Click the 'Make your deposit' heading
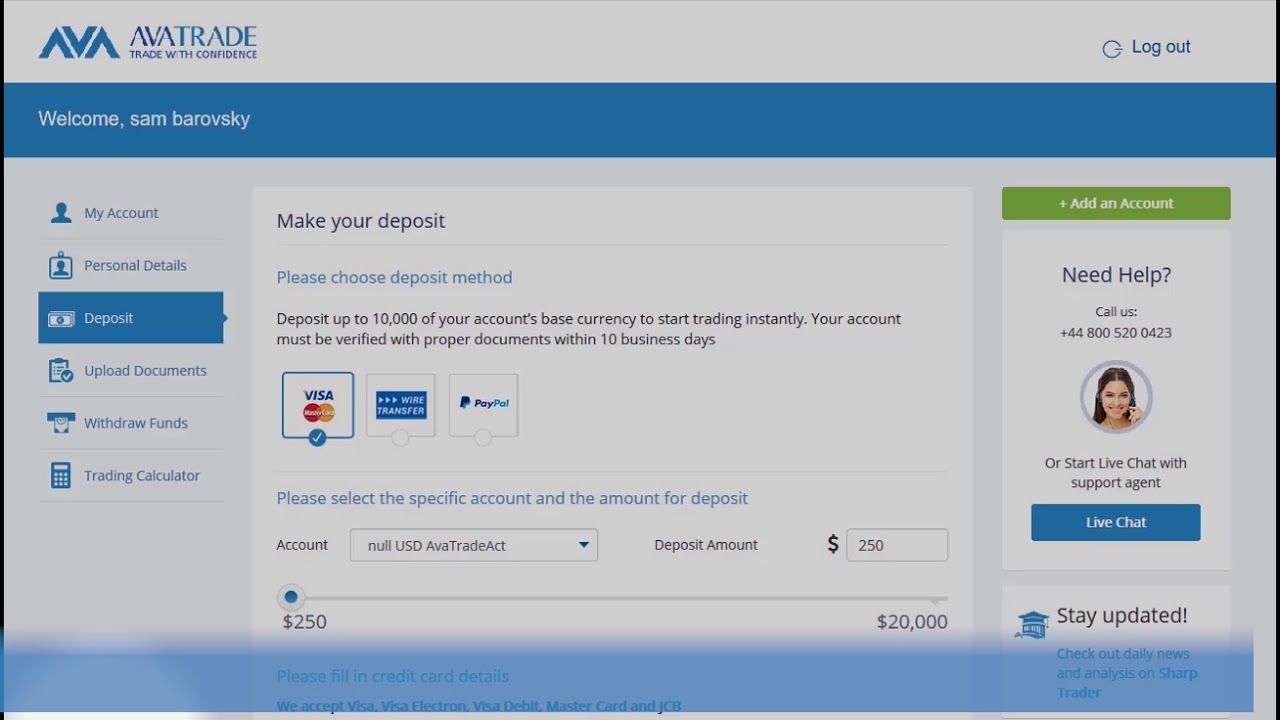The image size is (1280, 720). tap(361, 221)
